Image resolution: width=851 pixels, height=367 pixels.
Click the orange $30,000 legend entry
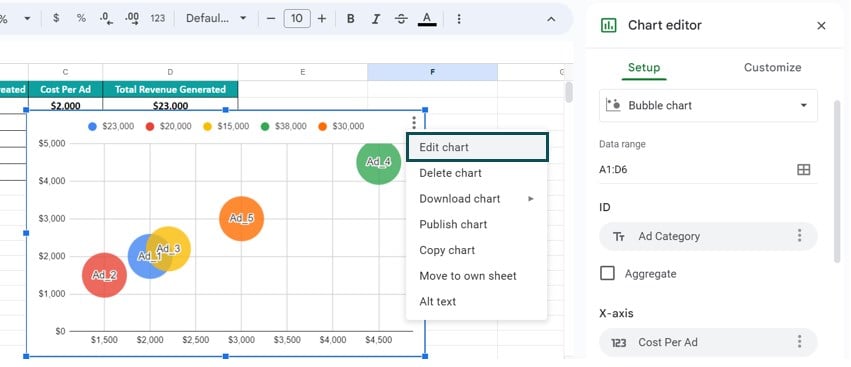(x=341, y=126)
